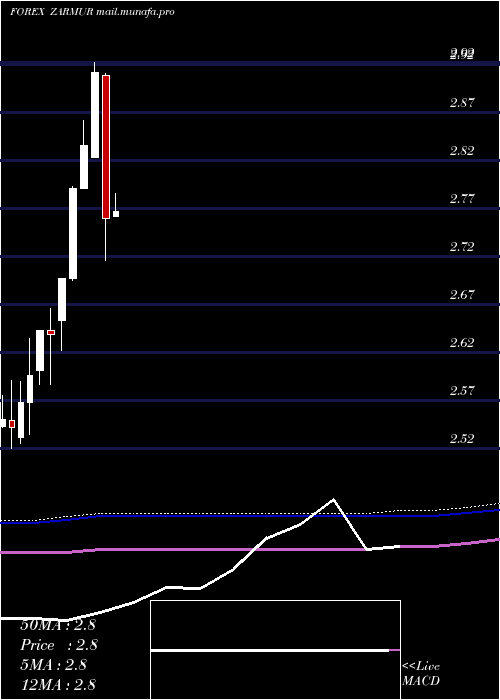This screenshot has width=500, height=700.
Task: Click the small last white candlestick near 2.77
Action: [116, 214]
